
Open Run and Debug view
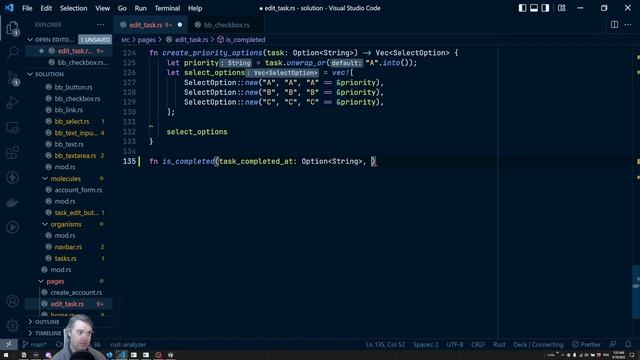tap(12, 102)
